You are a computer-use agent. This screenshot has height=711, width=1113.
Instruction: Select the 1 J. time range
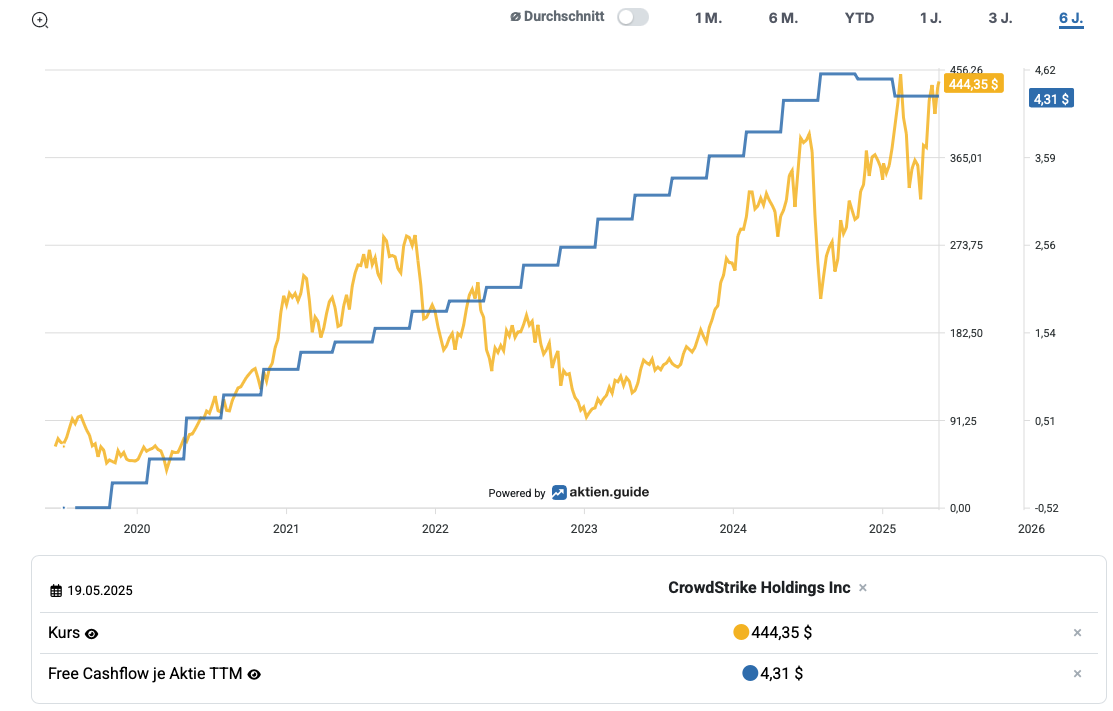[931, 18]
